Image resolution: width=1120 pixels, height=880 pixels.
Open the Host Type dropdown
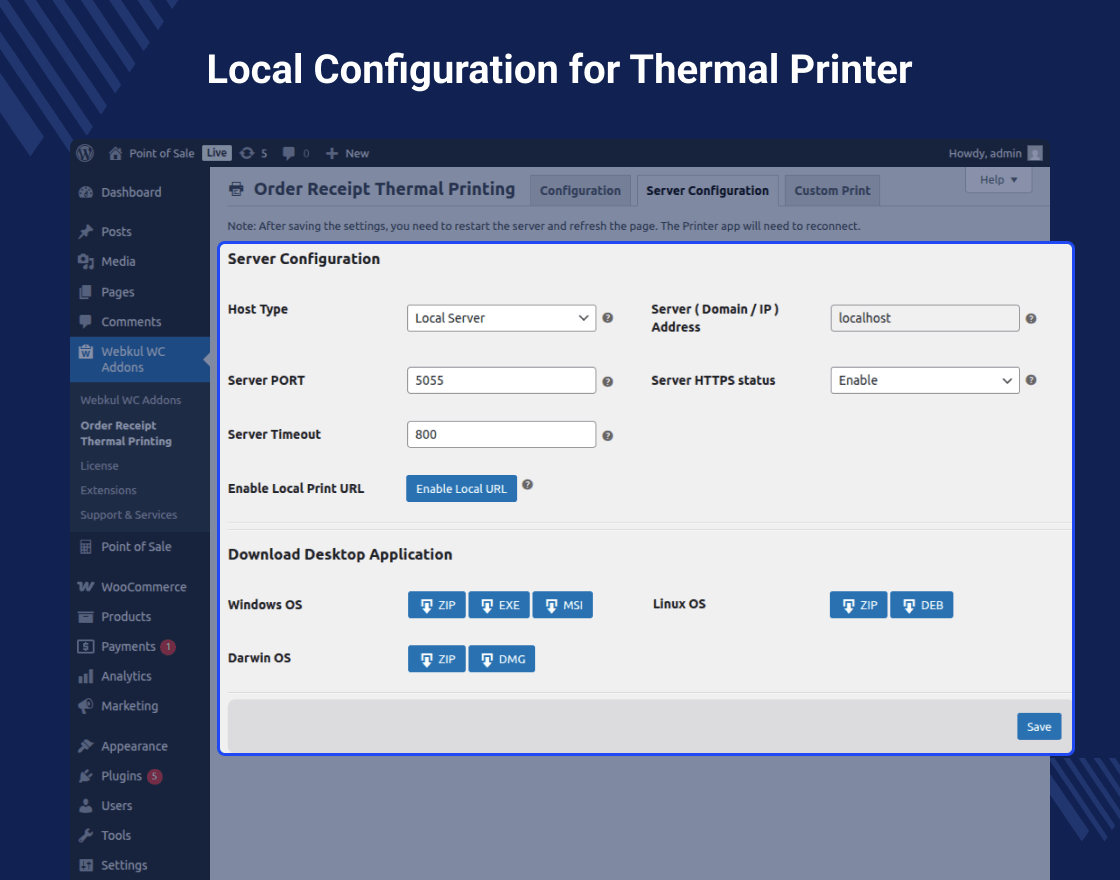pyautogui.click(x=501, y=318)
